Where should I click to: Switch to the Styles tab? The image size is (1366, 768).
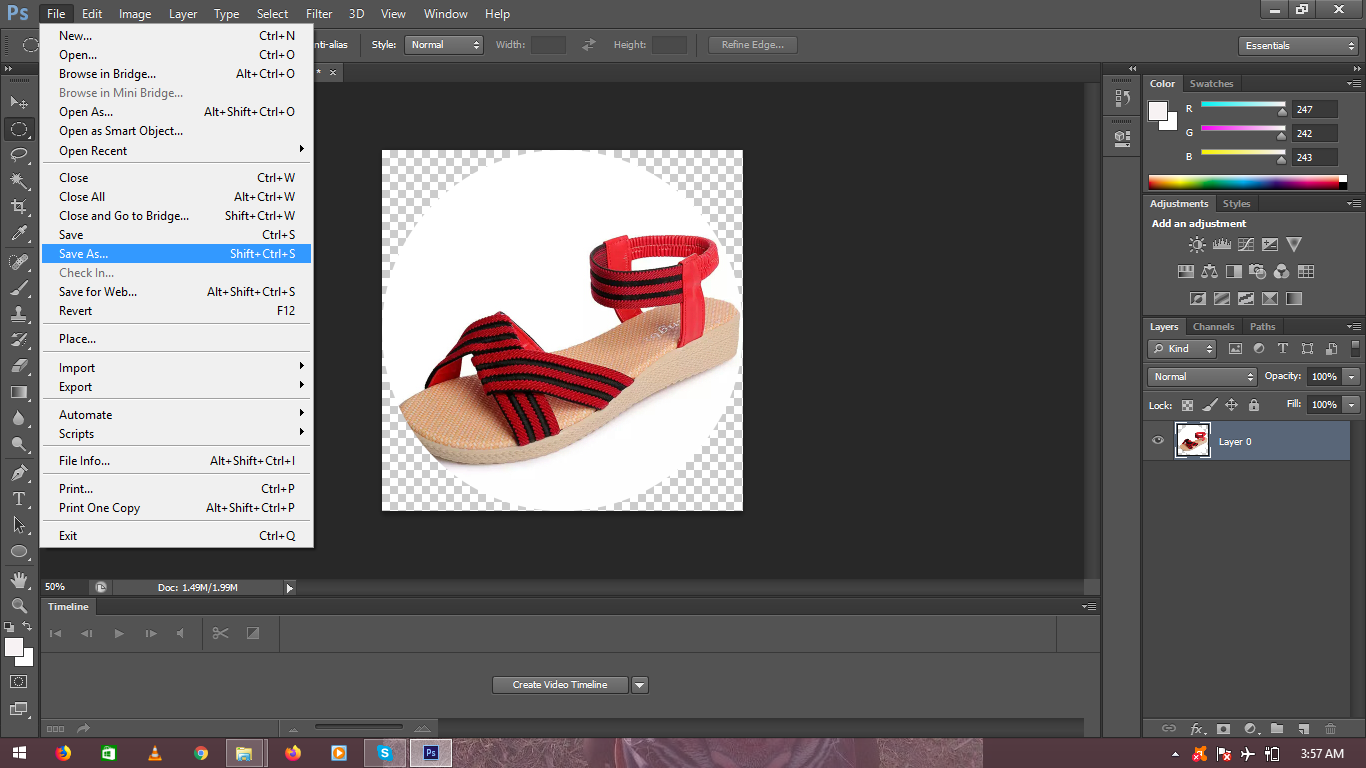(x=1236, y=204)
